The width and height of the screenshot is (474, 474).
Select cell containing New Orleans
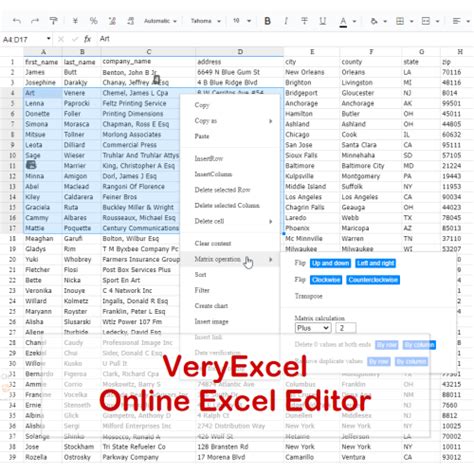(312, 72)
